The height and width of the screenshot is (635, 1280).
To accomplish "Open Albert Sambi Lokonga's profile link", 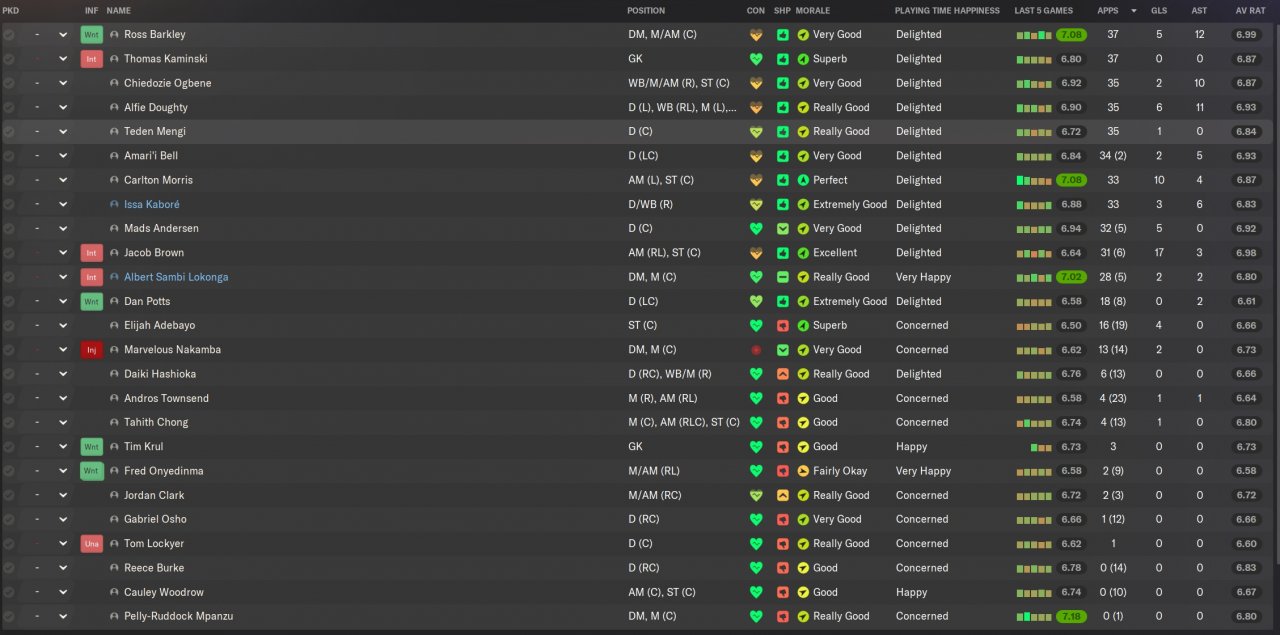I will click(x=176, y=277).
